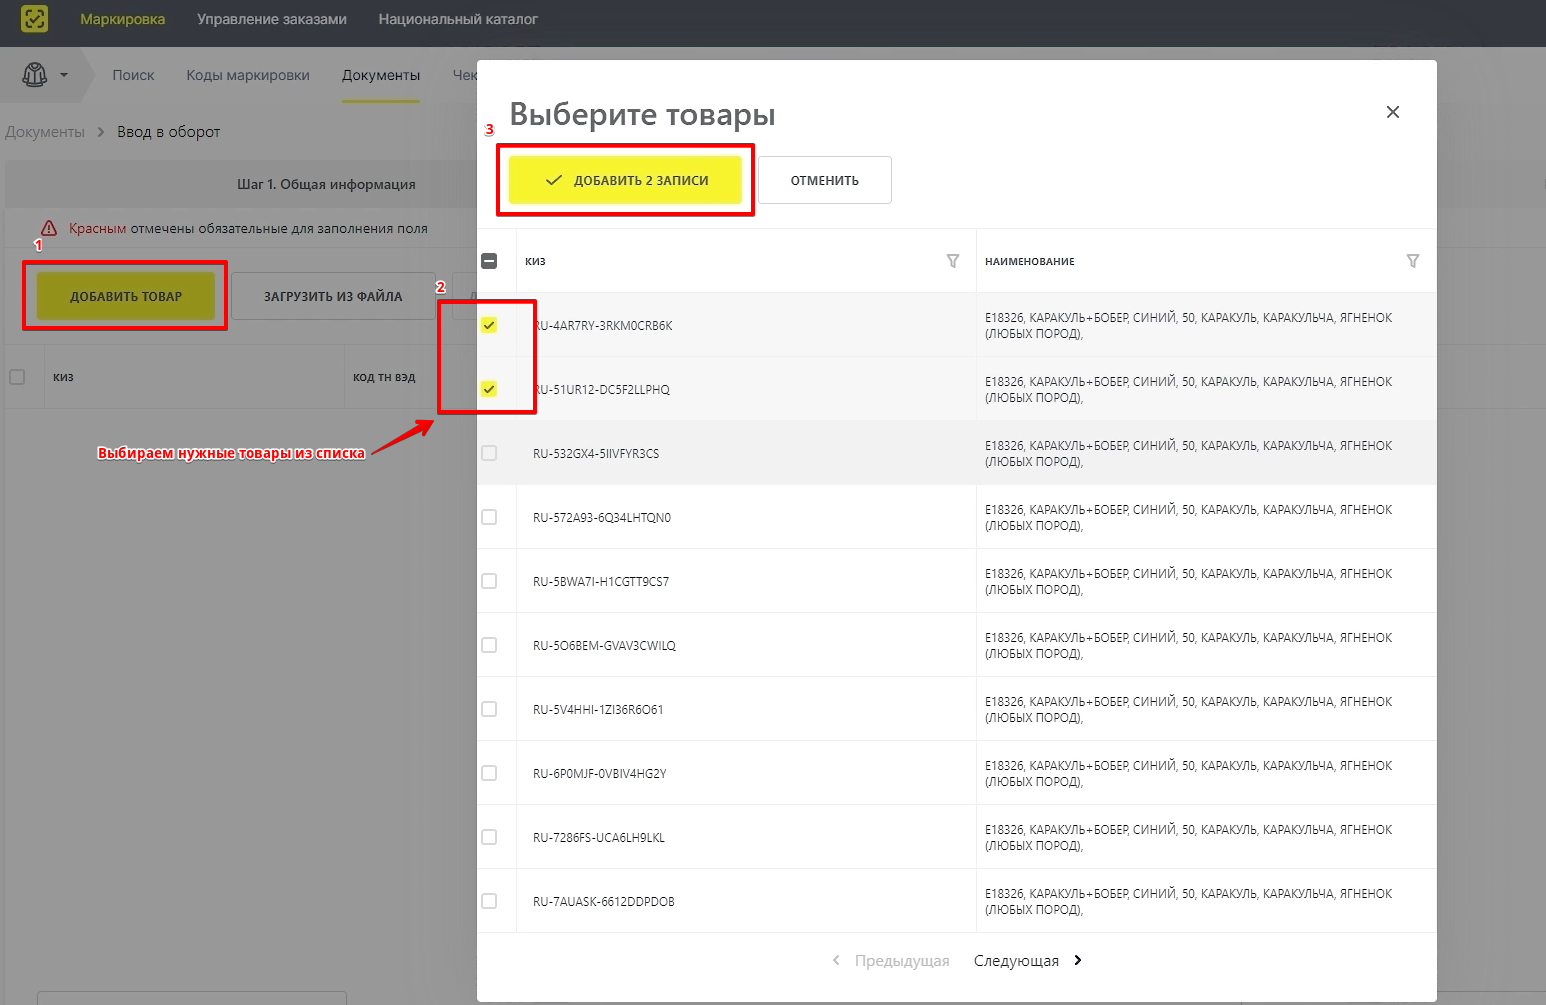Click the КИЗ column header in dialog
Viewport: 1546px width, 1005px height.
point(535,261)
